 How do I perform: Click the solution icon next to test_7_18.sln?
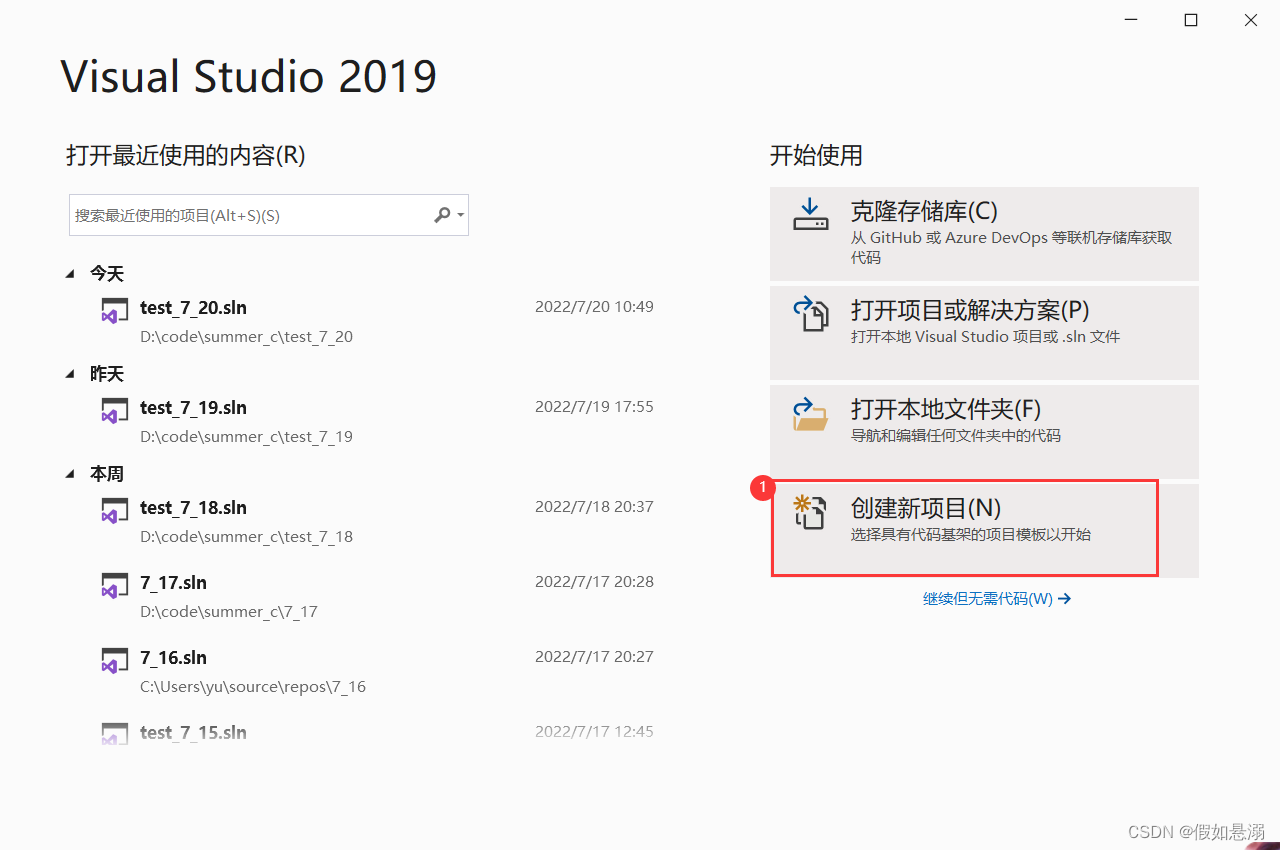coord(115,510)
